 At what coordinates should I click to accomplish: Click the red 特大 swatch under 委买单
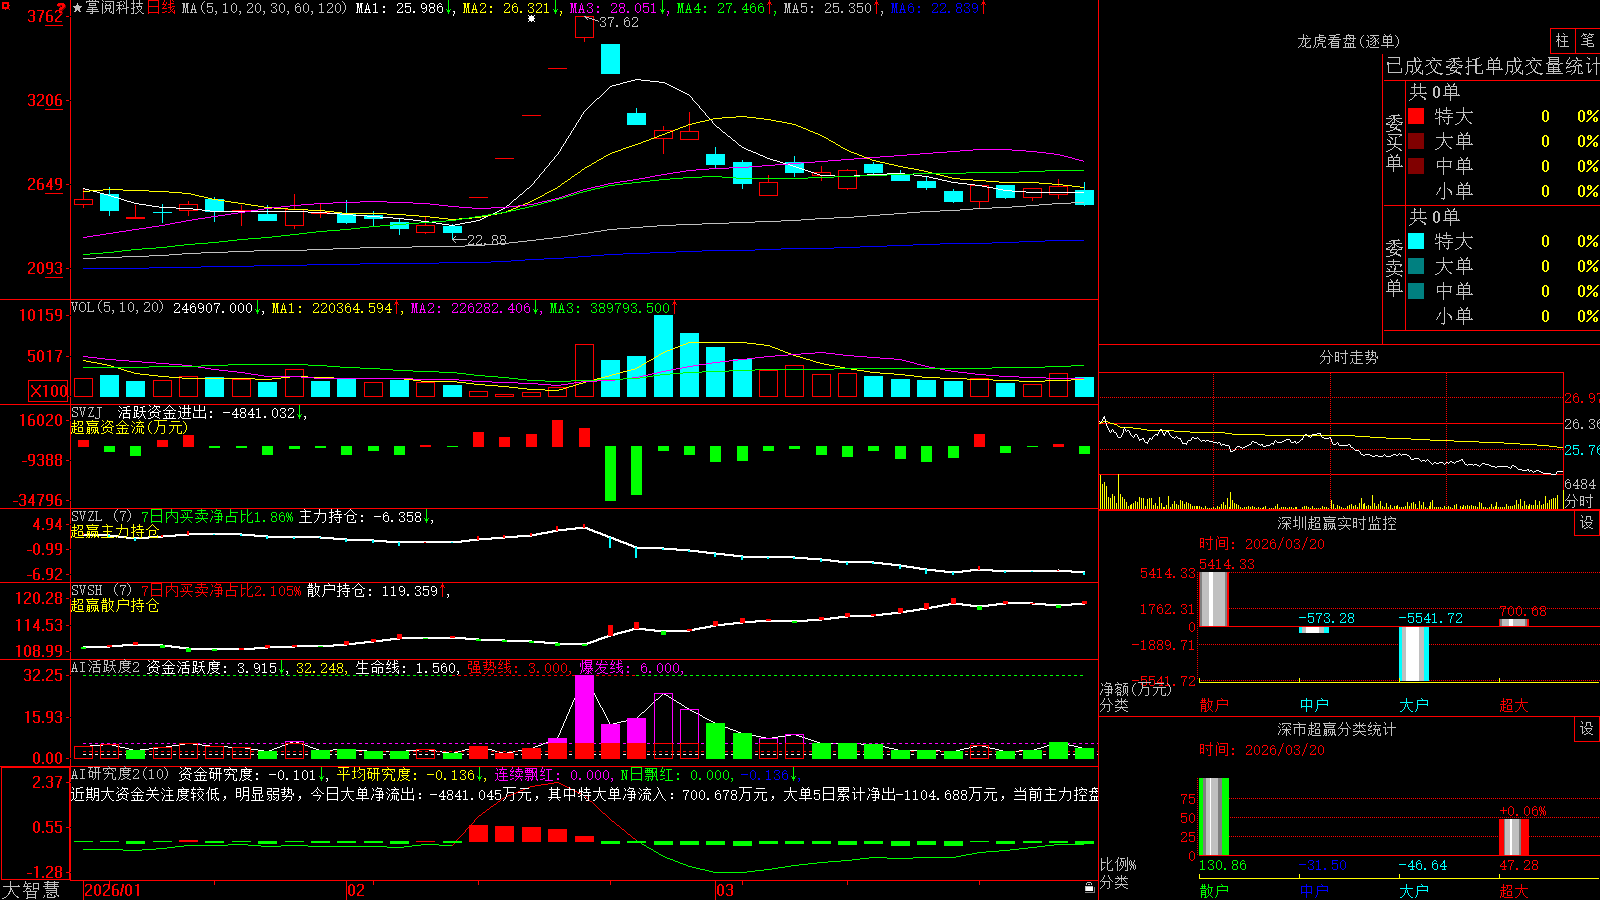click(x=1416, y=116)
